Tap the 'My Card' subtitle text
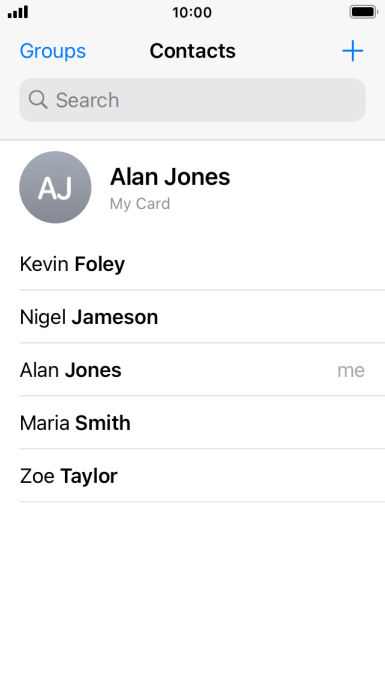 [x=140, y=204]
